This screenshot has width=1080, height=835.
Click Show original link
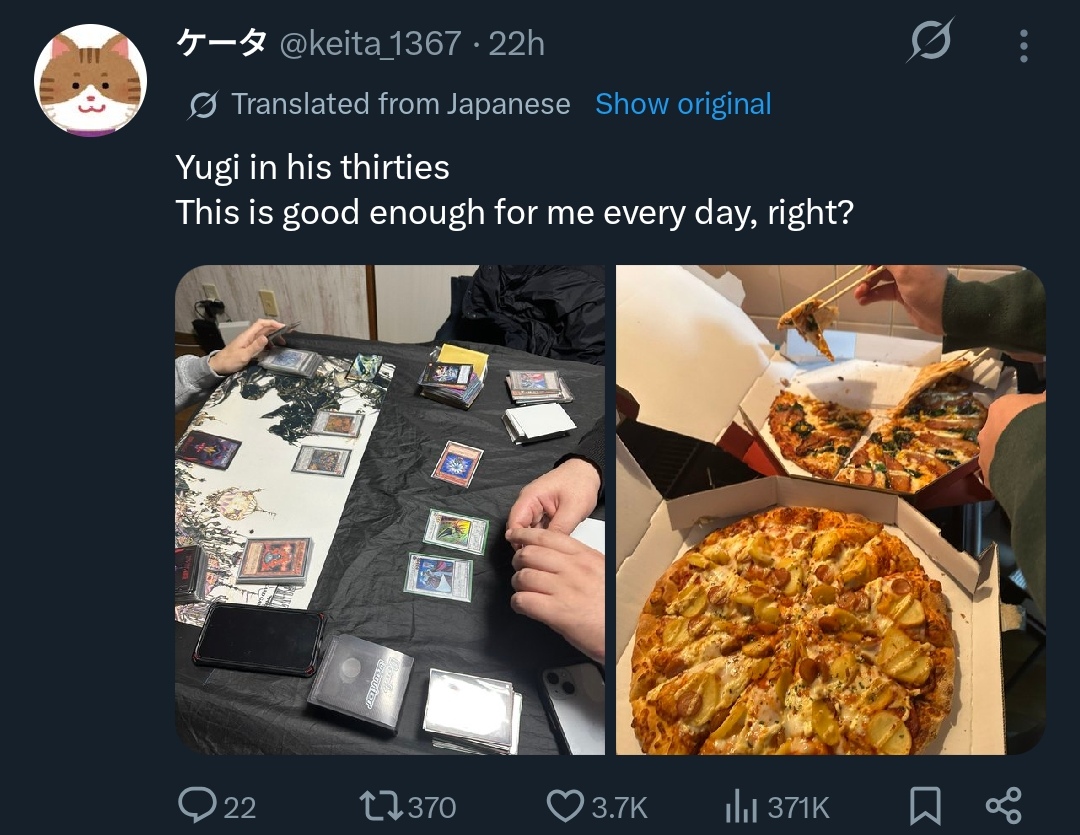tap(683, 105)
